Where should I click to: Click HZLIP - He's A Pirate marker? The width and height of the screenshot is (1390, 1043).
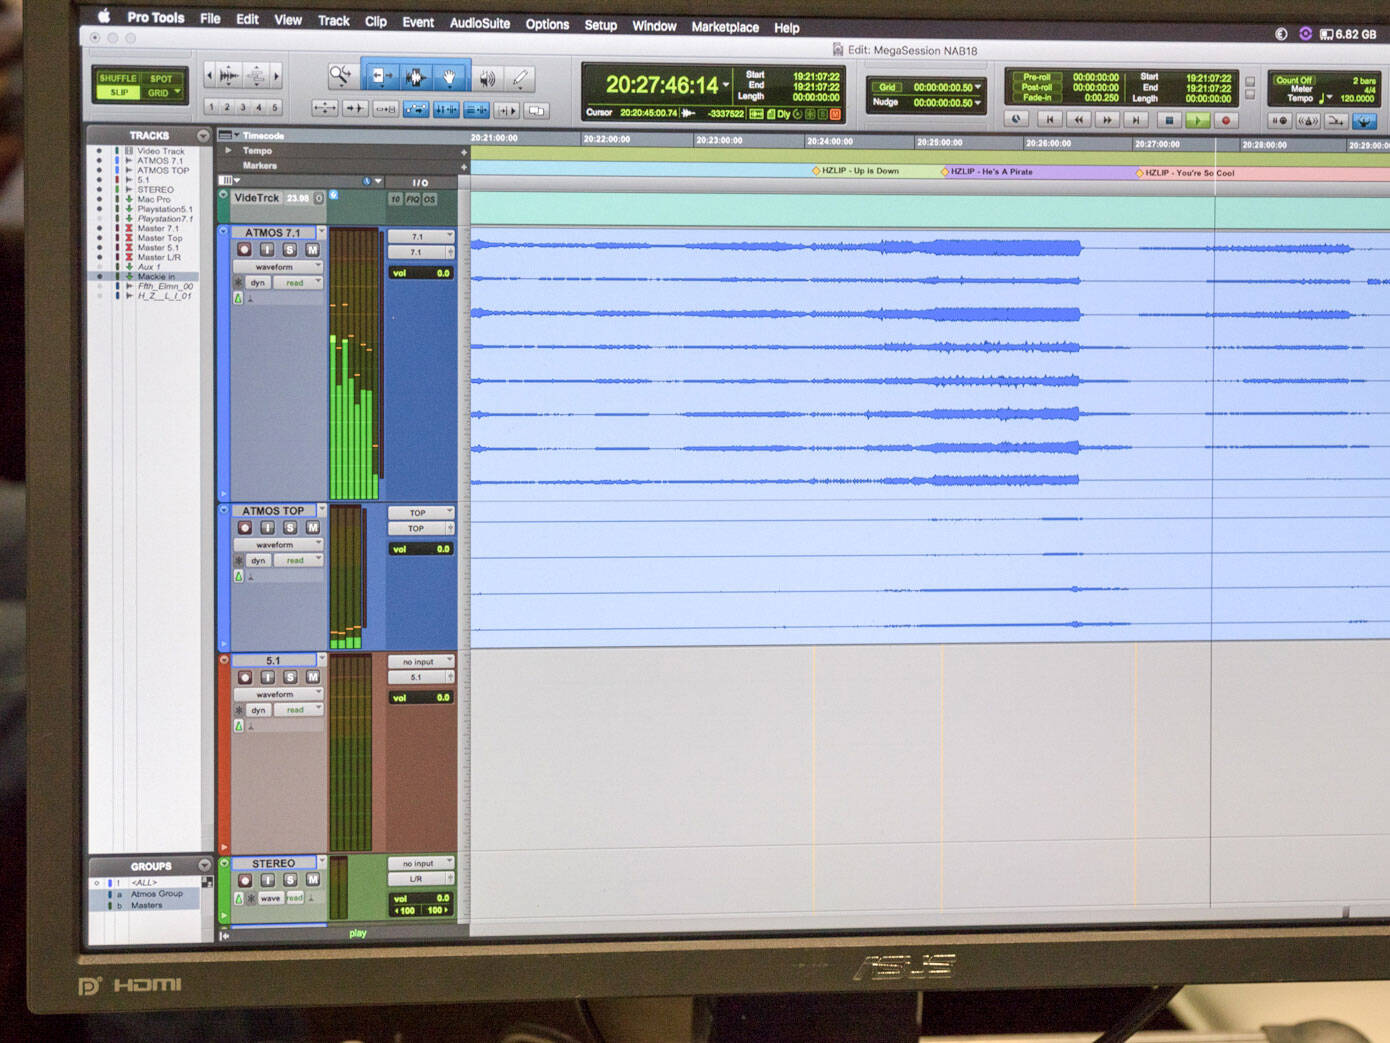pos(986,172)
